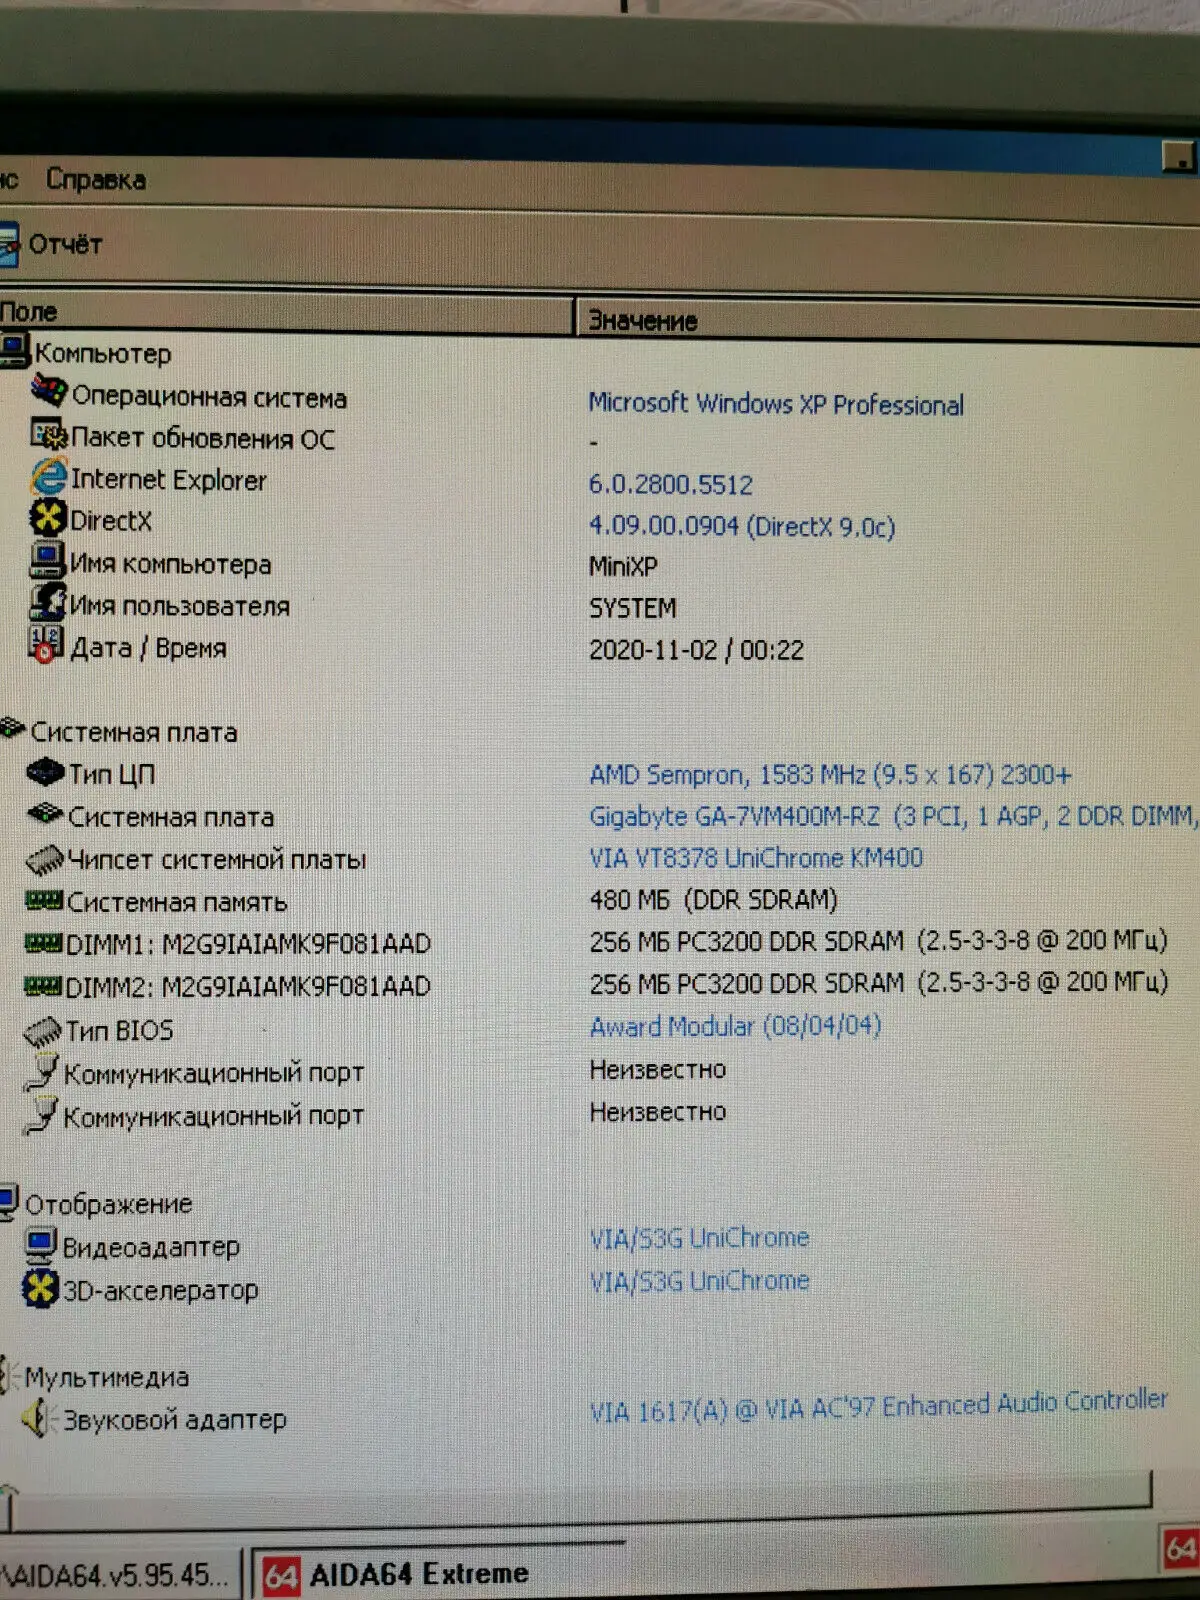This screenshot has height=1600, width=1200.
Task: Click the AIDA64 system tray icon
Action: [1180, 1549]
